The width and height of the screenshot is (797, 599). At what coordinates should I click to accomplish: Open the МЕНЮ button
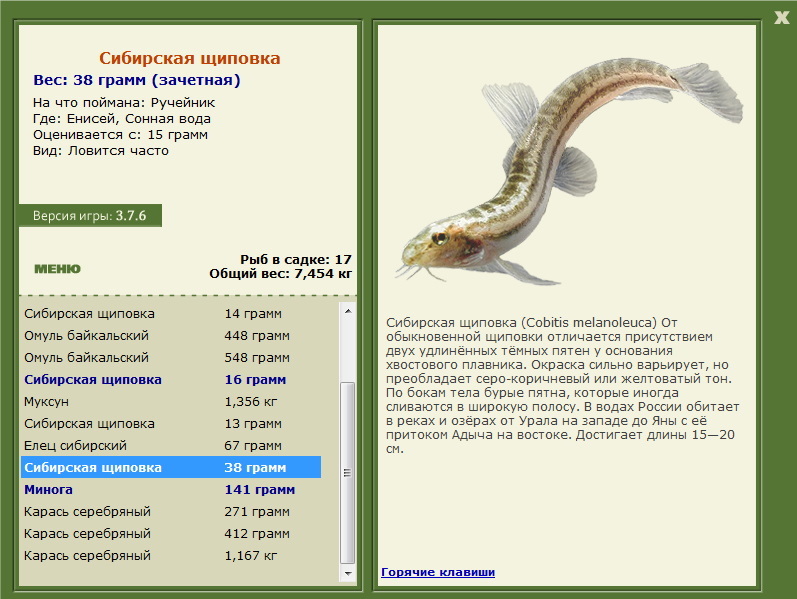point(57,269)
